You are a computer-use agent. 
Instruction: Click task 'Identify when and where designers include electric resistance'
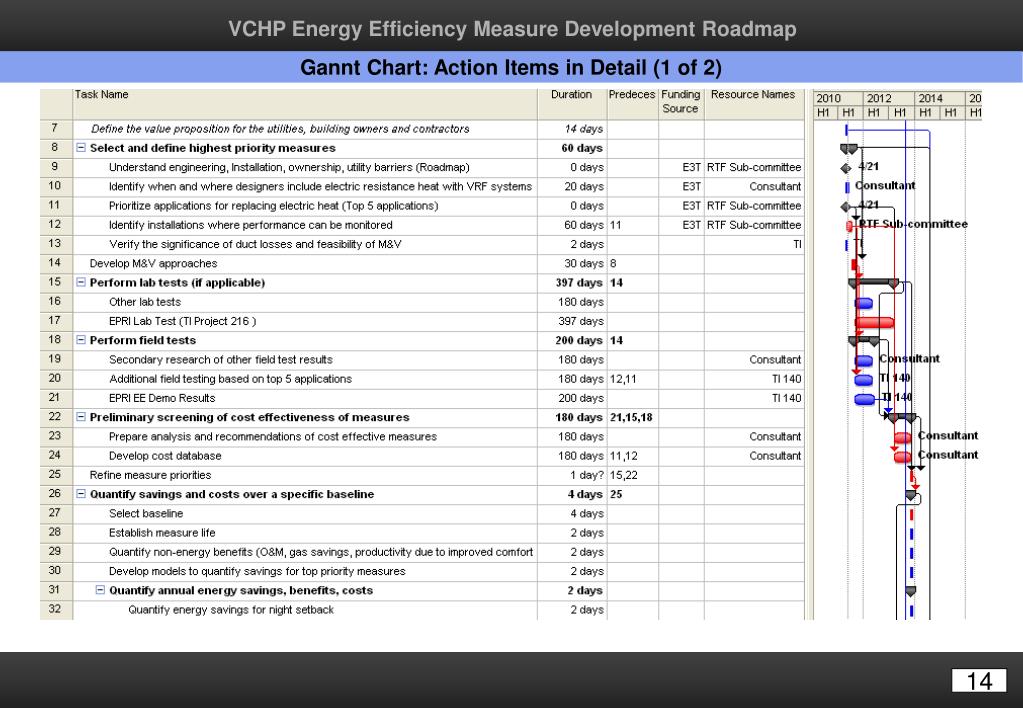(320, 187)
